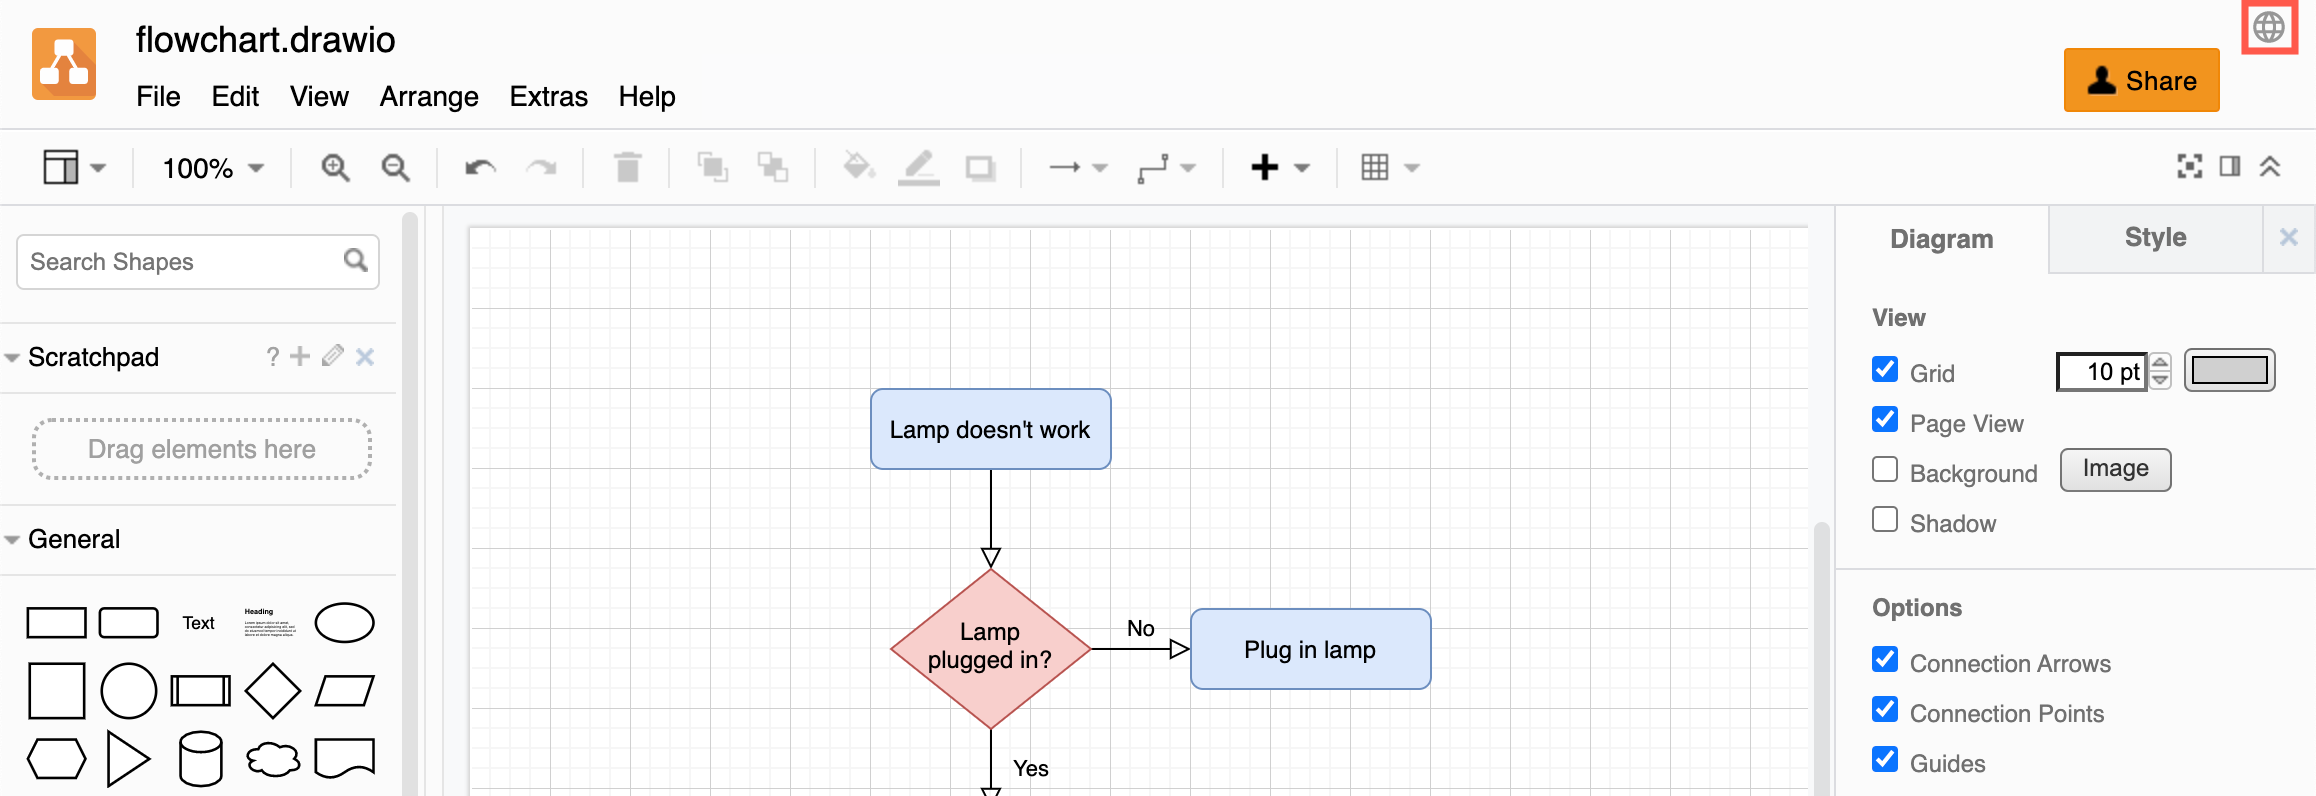Screen dimensions: 2316x796
Task: Click the undo arrow icon
Action: pos(480,168)
